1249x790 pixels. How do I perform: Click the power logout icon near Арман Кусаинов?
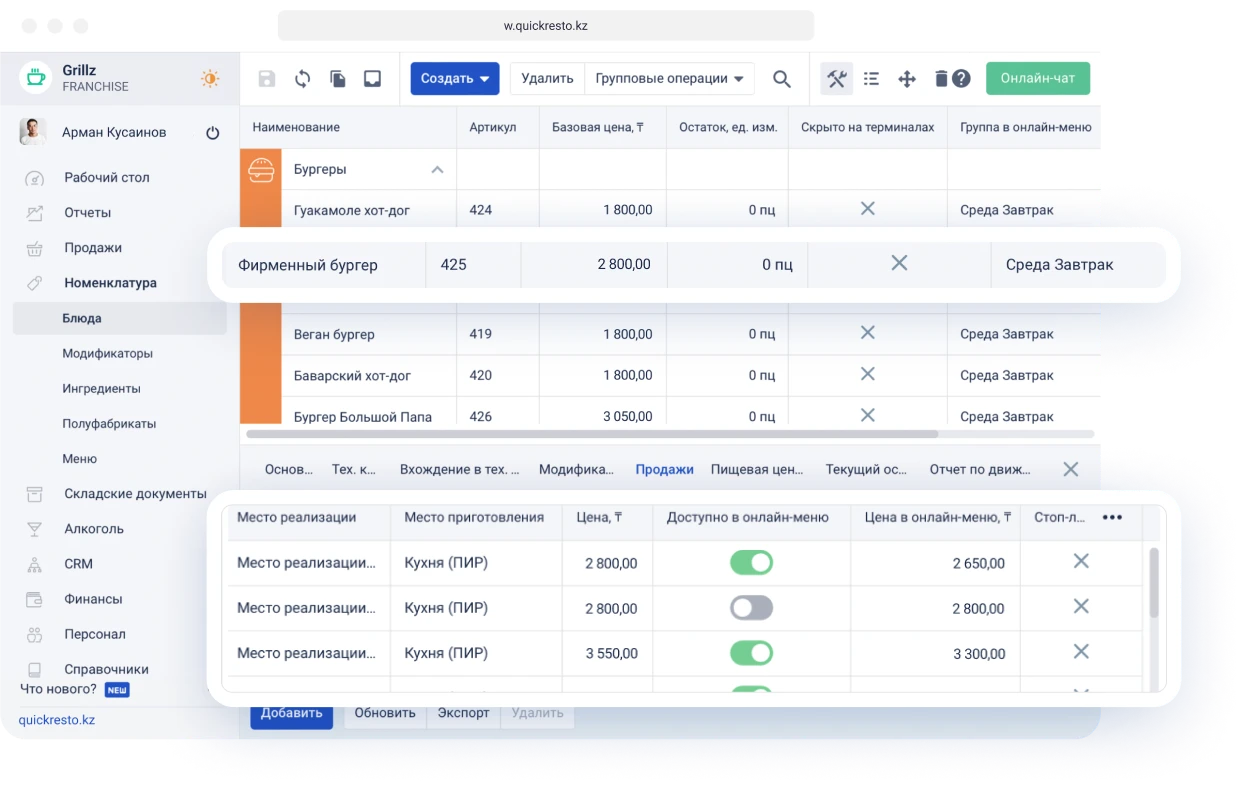(x=212, y=132)
